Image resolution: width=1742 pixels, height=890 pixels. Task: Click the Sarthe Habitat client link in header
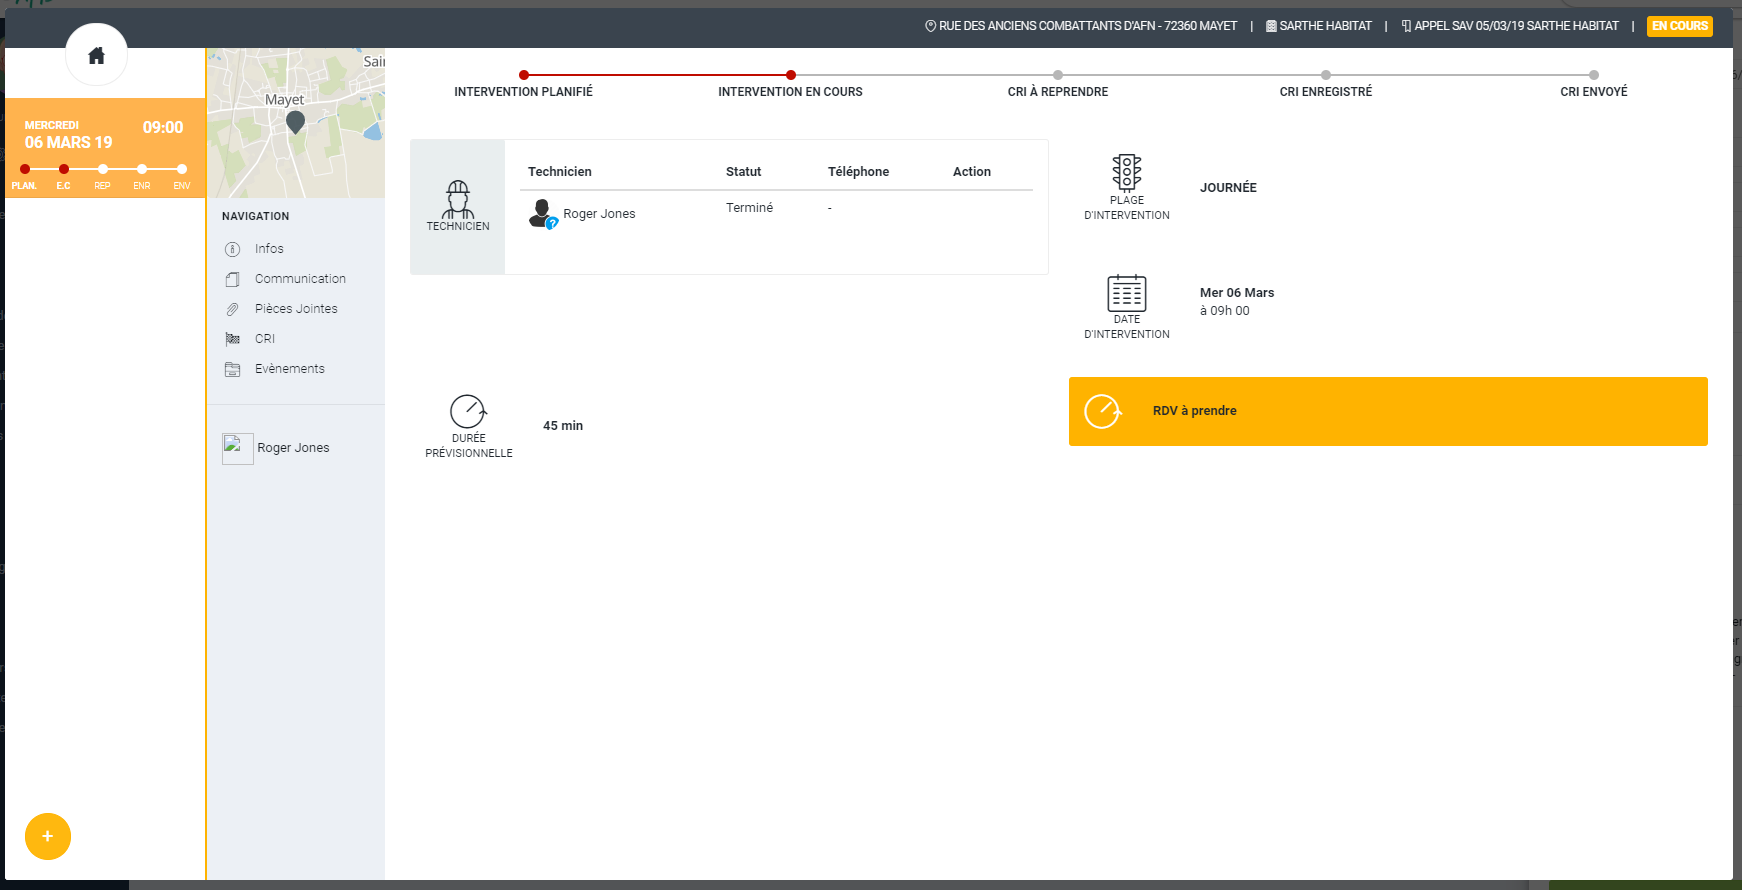point(1319,26)
